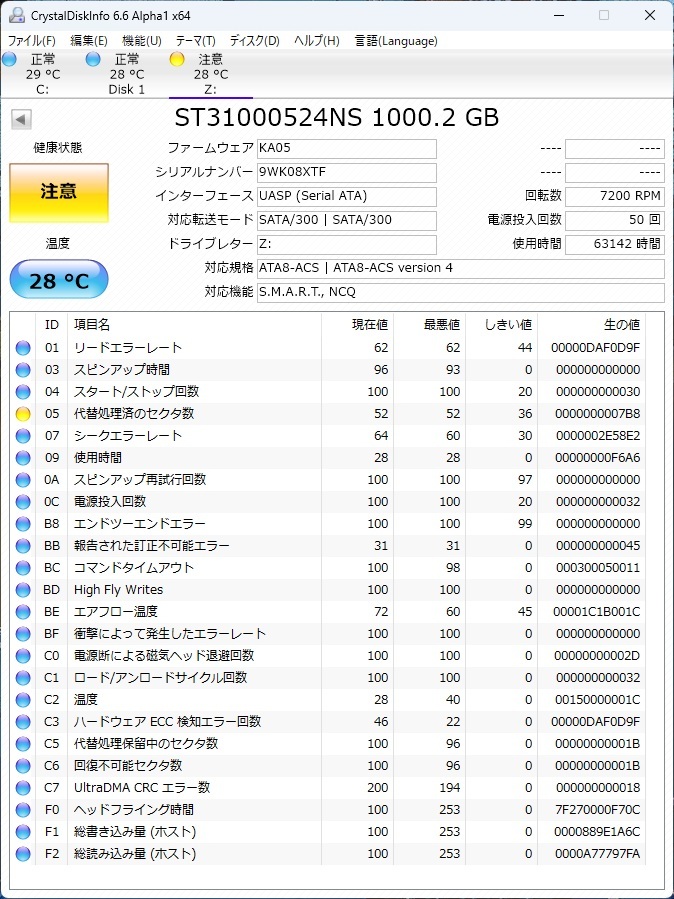Switch to the Disk 1 tab
Screen dimensions: 674x899
(127, 75)
